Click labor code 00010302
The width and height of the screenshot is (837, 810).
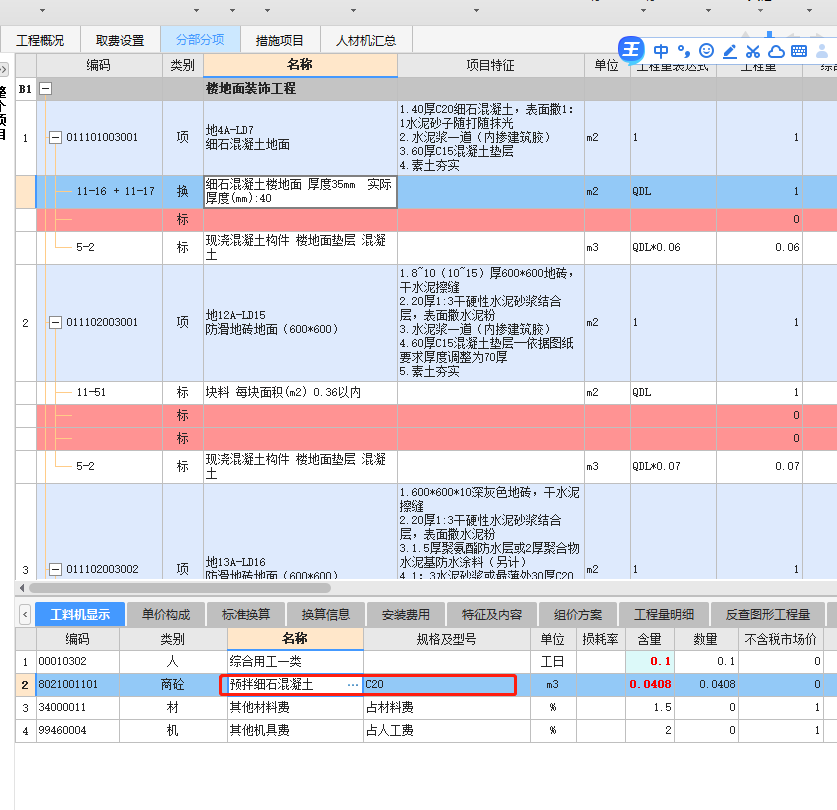(x=62, y=662)
